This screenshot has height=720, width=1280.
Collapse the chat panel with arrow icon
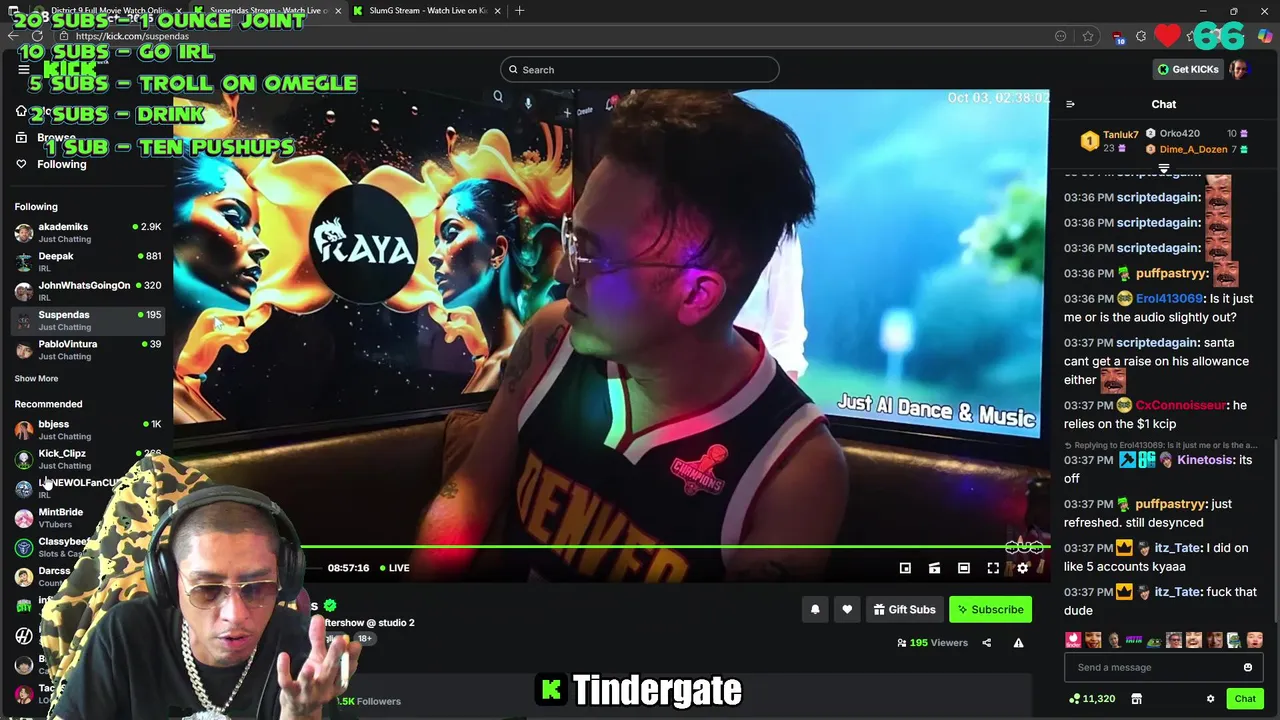coord(1070,104)
